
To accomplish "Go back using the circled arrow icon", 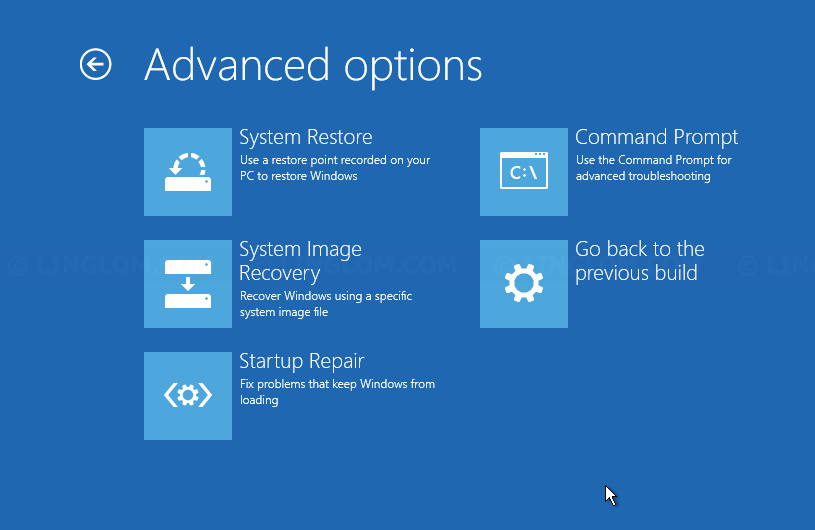I will [x=96, y=65].
